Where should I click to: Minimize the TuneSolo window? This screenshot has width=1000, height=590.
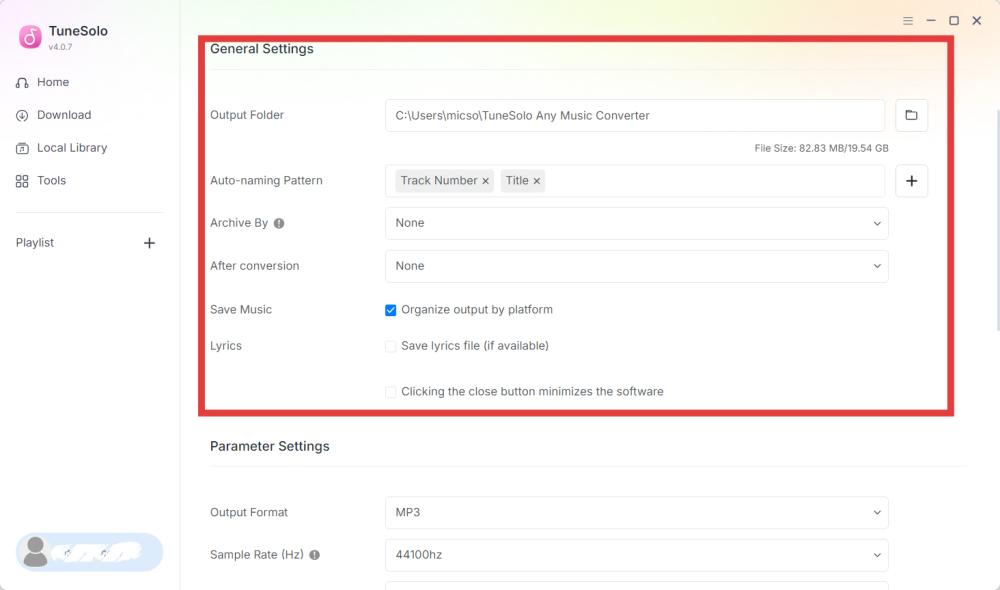point(931,21)
